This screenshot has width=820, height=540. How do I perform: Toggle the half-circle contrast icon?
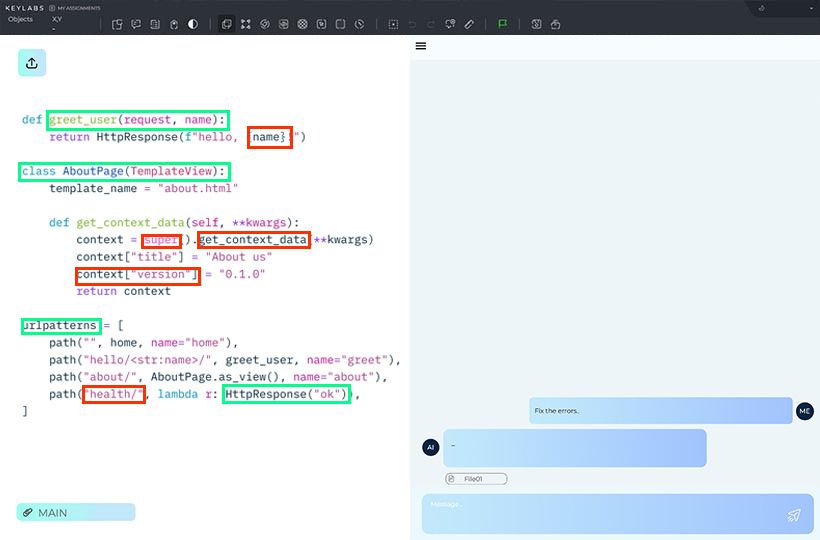click(x=193, y=24)
